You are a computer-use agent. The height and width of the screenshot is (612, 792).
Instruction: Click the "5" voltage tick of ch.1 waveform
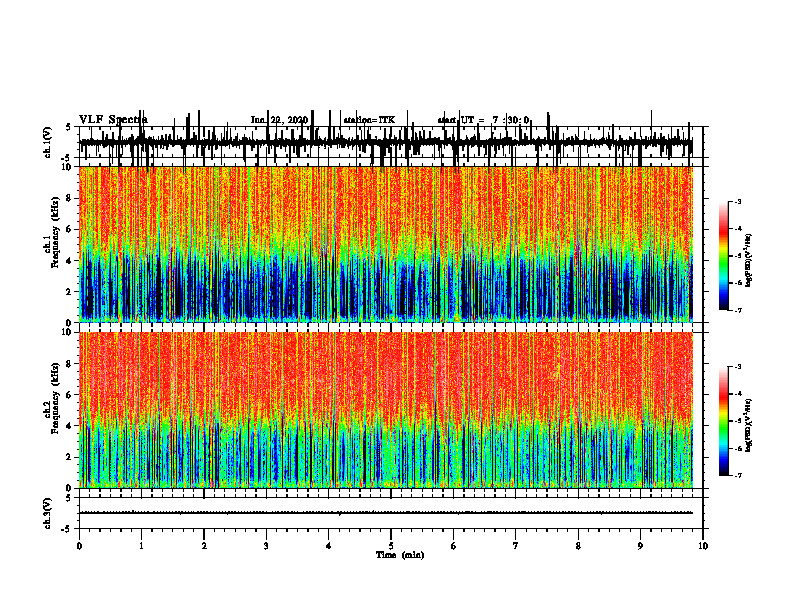69,127
